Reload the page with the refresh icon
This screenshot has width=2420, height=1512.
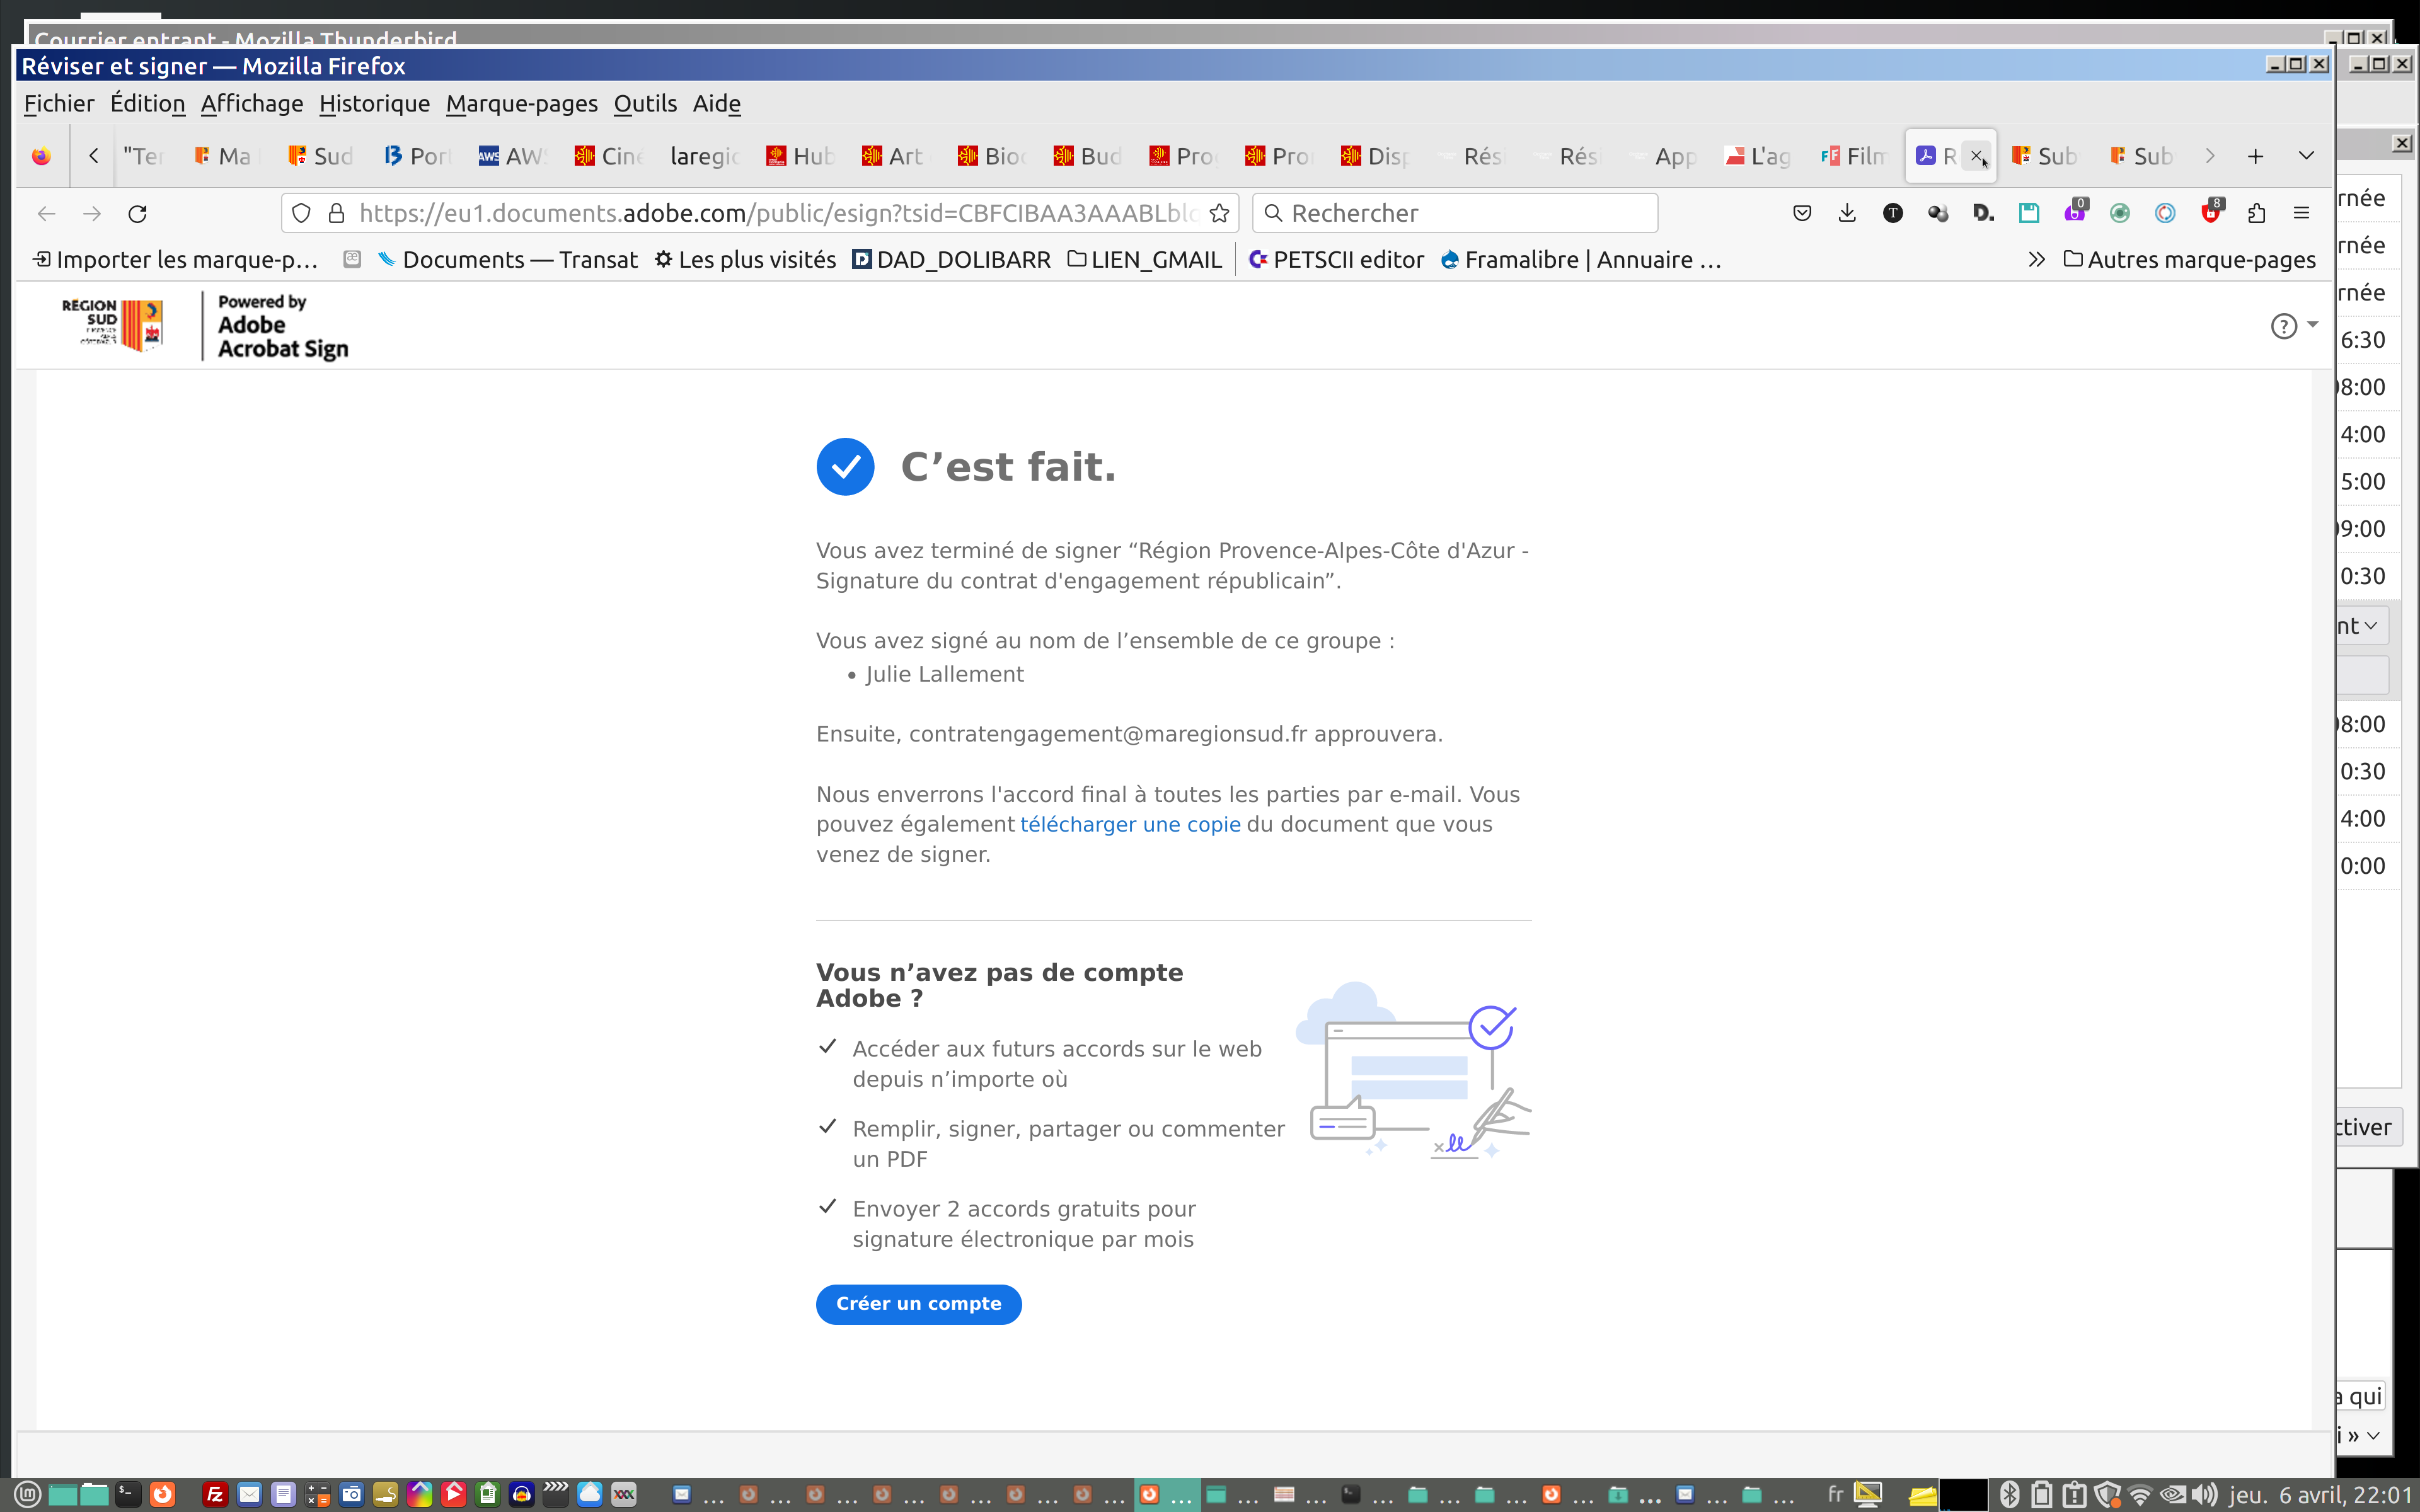tap(138, 213)
